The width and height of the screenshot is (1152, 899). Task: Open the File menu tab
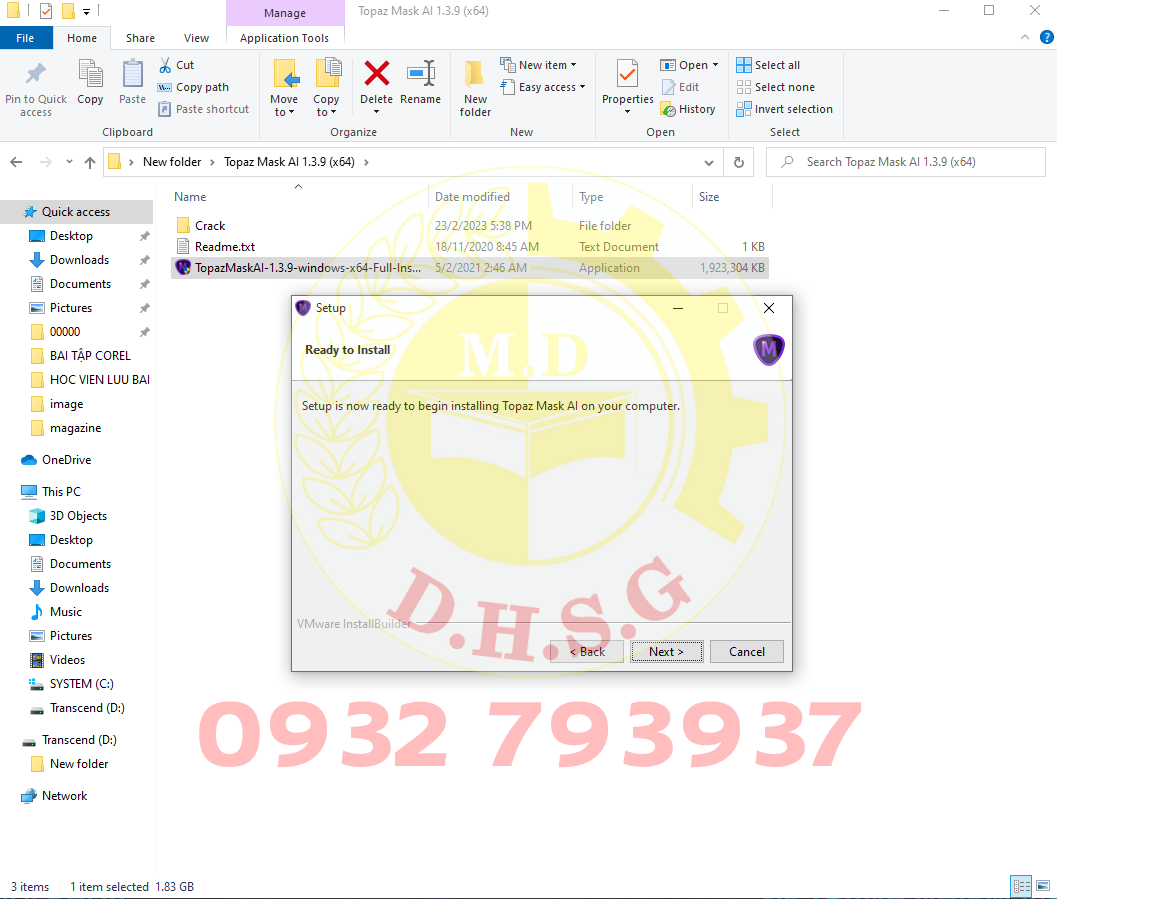coord(26,38)
